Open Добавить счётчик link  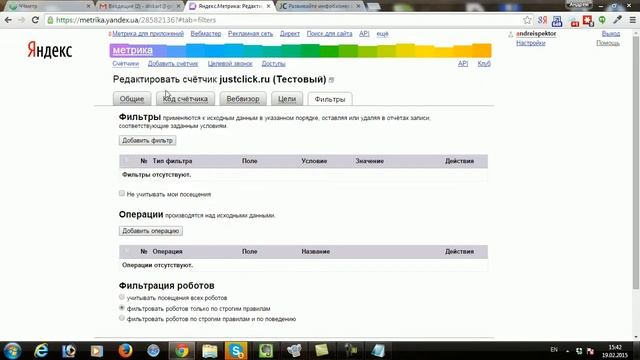[173, 64]
